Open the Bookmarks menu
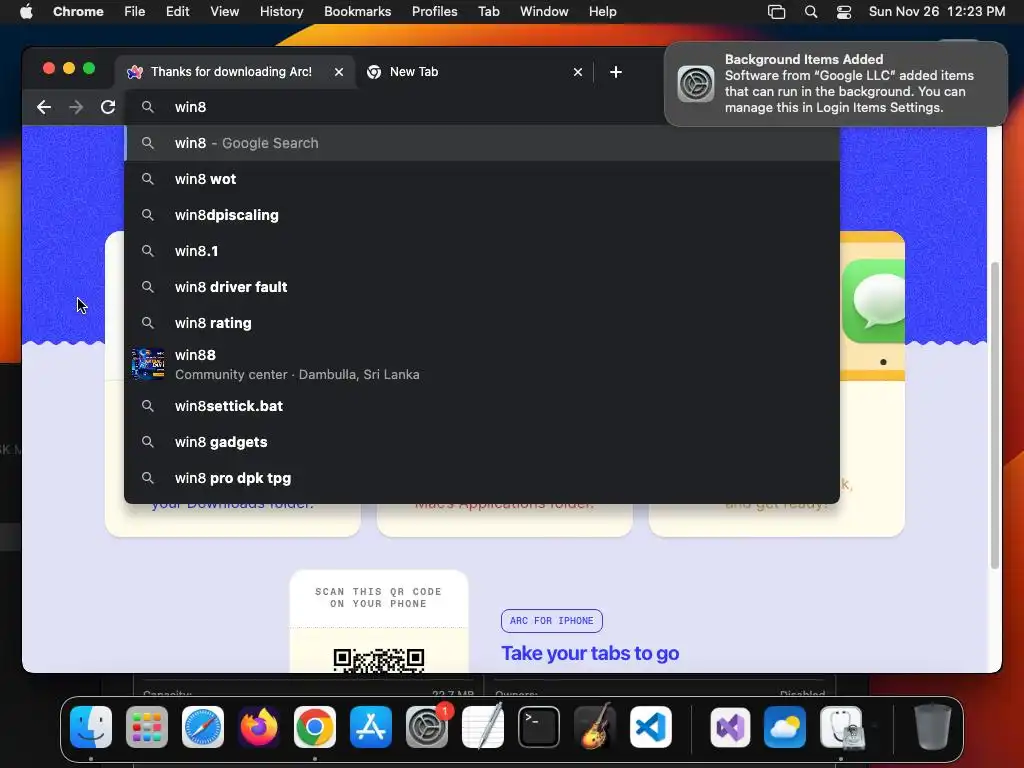Screen dimensions: 1024x768 357,12
